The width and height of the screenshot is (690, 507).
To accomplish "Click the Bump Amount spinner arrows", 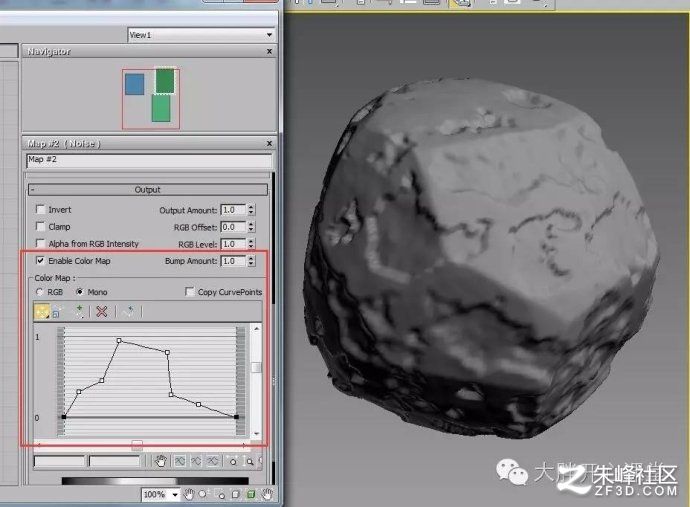I will (251, 261).
